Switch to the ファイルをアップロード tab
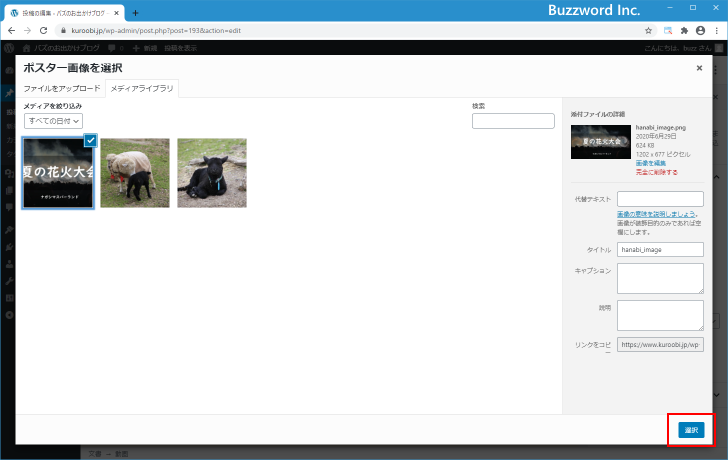The height and width of the screenshot is (460, 728). (x=62, y=89)
